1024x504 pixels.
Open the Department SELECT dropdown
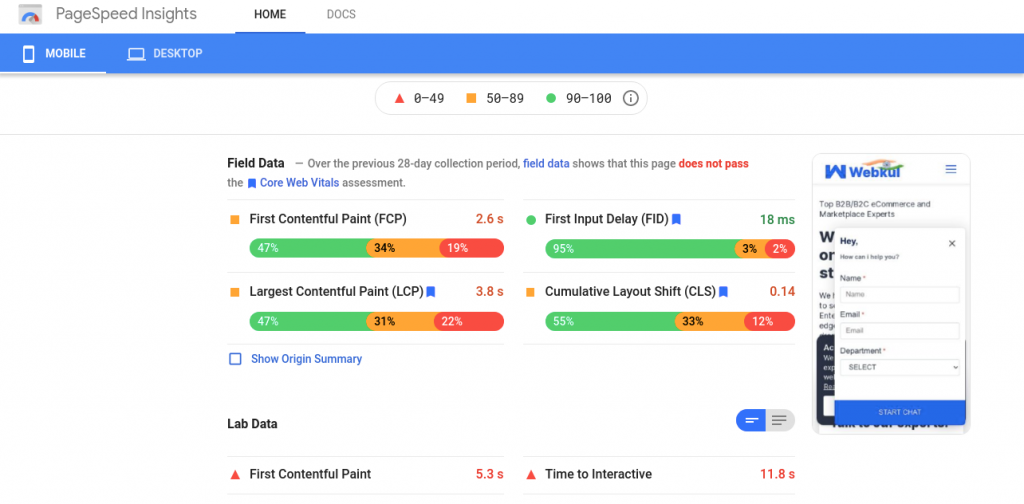pyautogui.click(x=900, y=367)
